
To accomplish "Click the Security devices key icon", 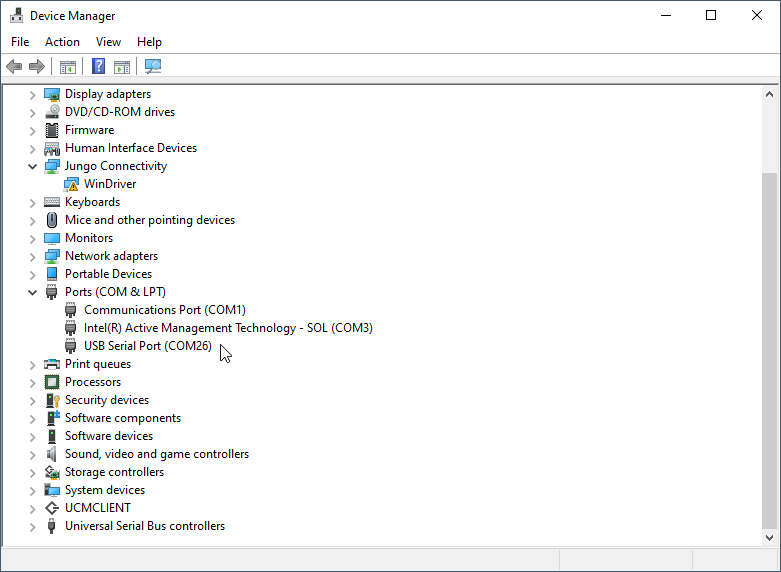I will 53,400.
